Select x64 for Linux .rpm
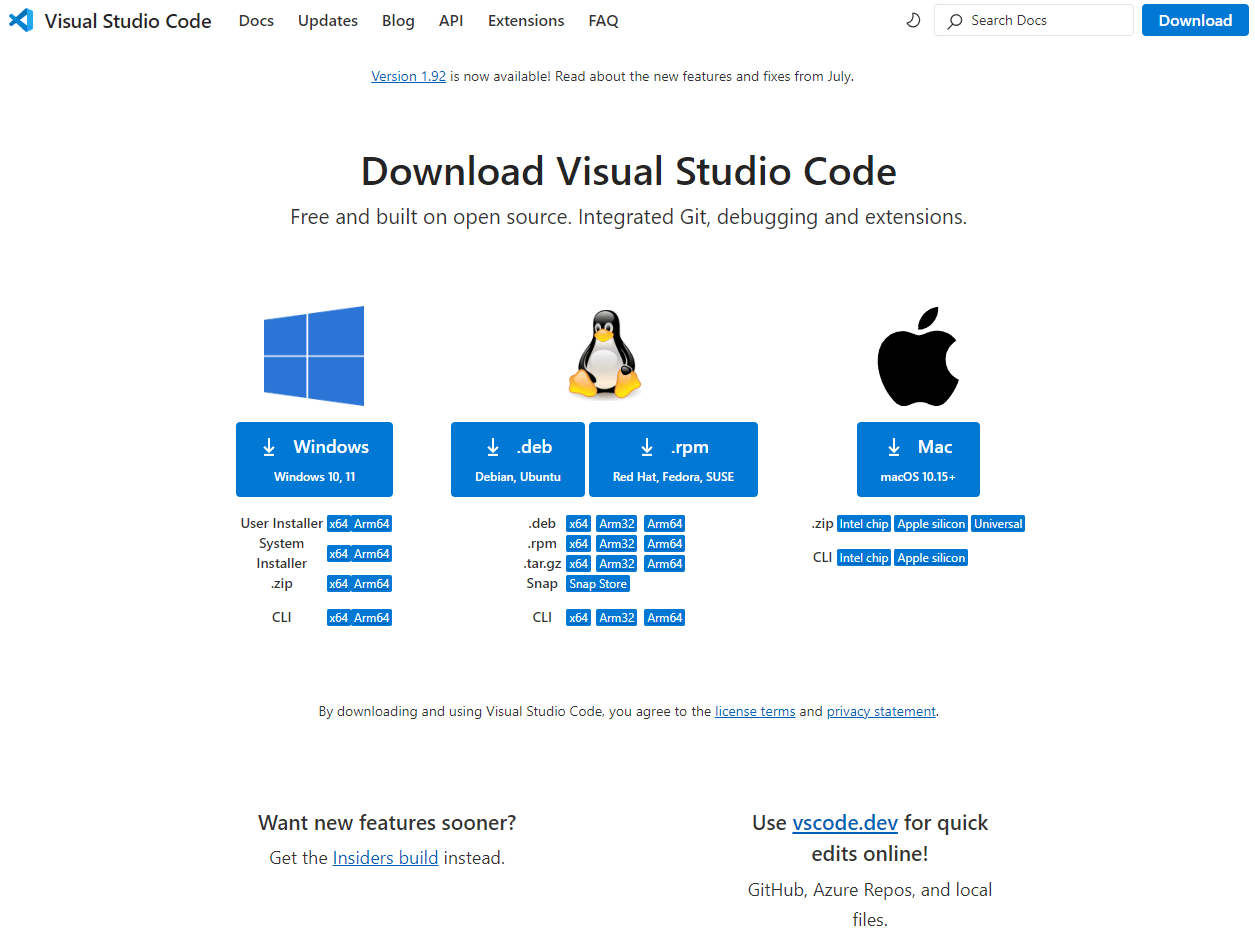 pos(578,544)
